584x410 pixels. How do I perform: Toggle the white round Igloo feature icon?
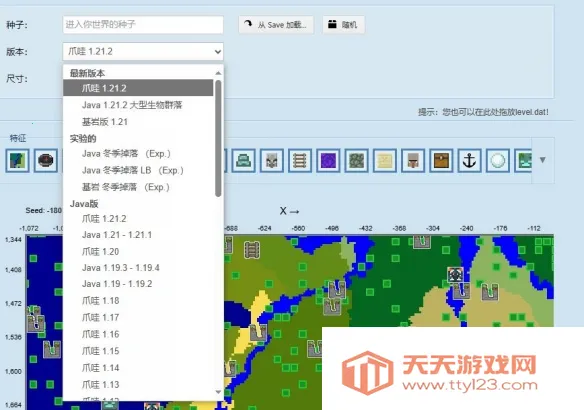[498, 160]
